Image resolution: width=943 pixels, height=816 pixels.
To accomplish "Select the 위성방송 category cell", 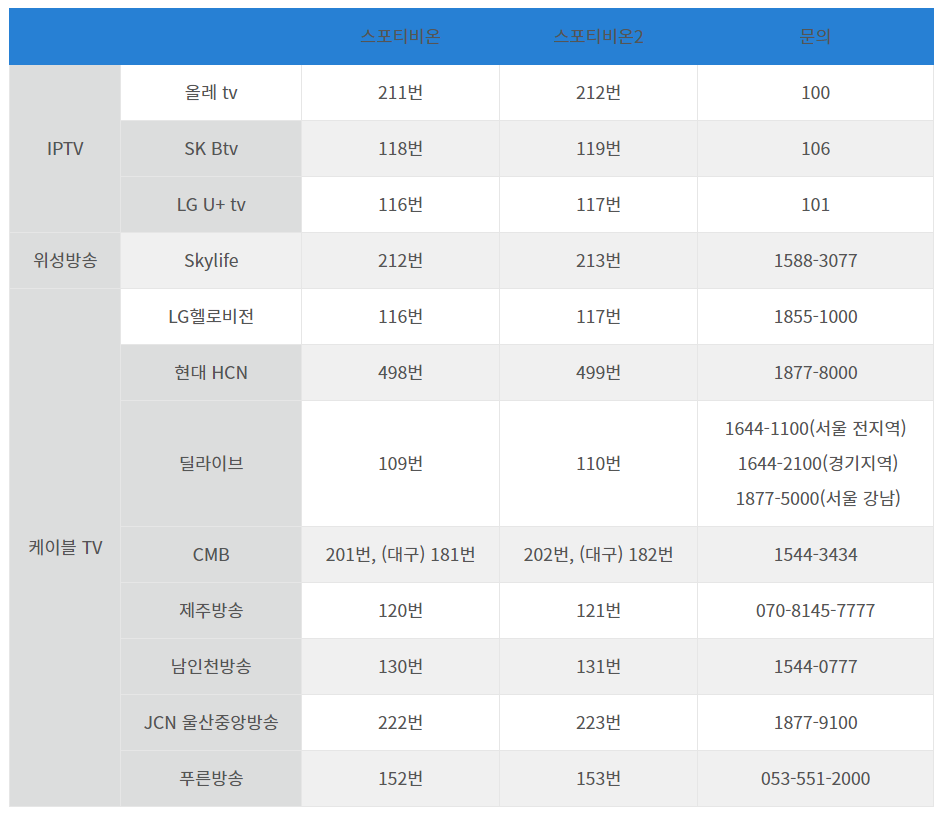I will point(65,260).
